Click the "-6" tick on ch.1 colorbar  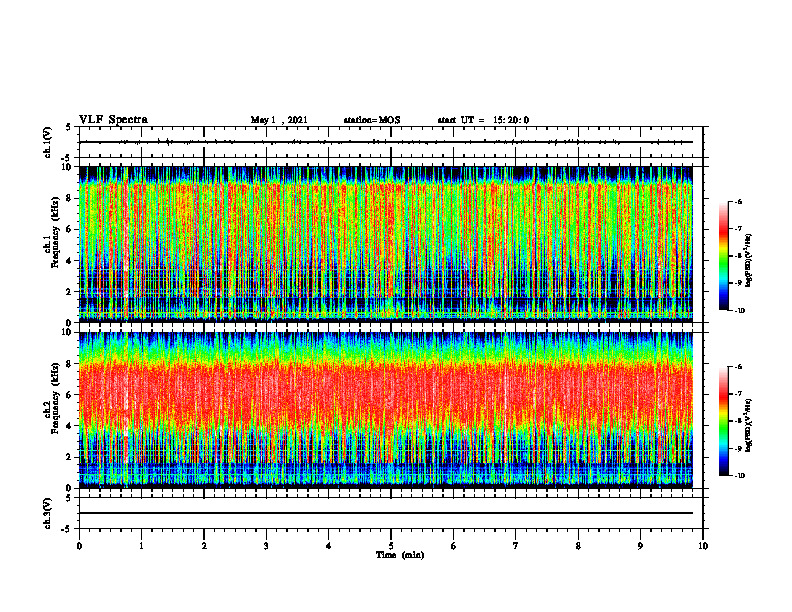coord(738,202)
